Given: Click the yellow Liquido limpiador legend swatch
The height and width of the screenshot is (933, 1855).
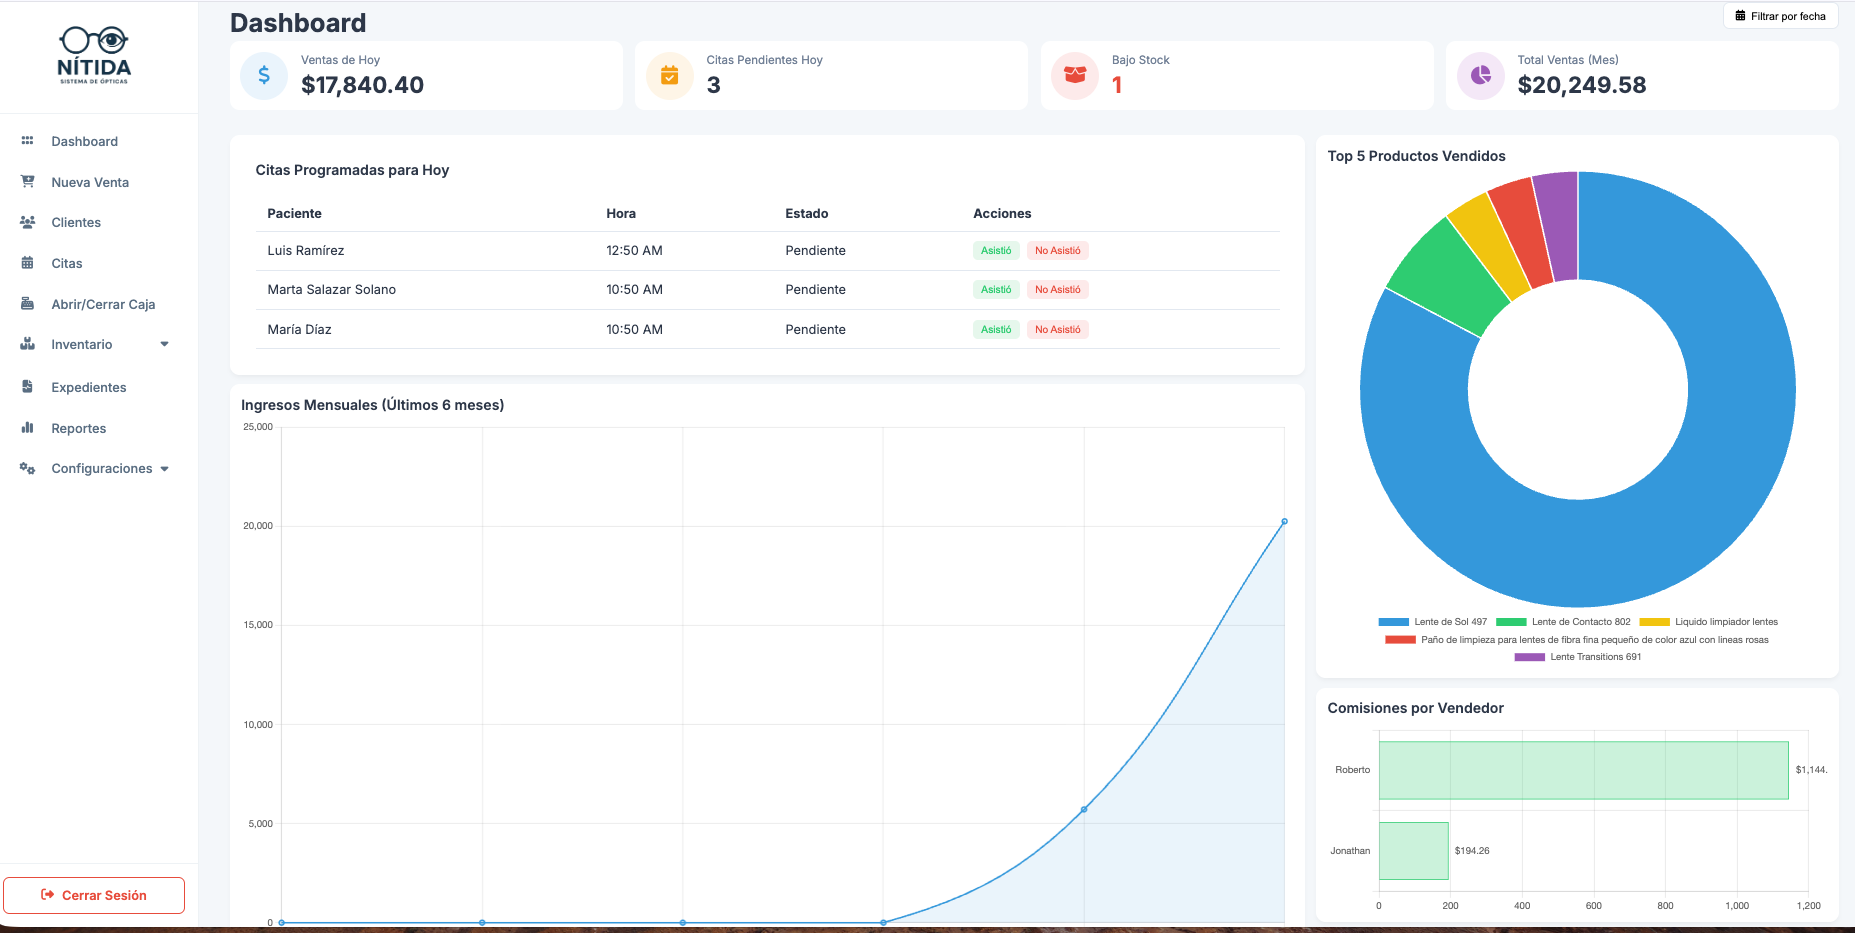Looking at the screenshot, I should click(1654, 622).
